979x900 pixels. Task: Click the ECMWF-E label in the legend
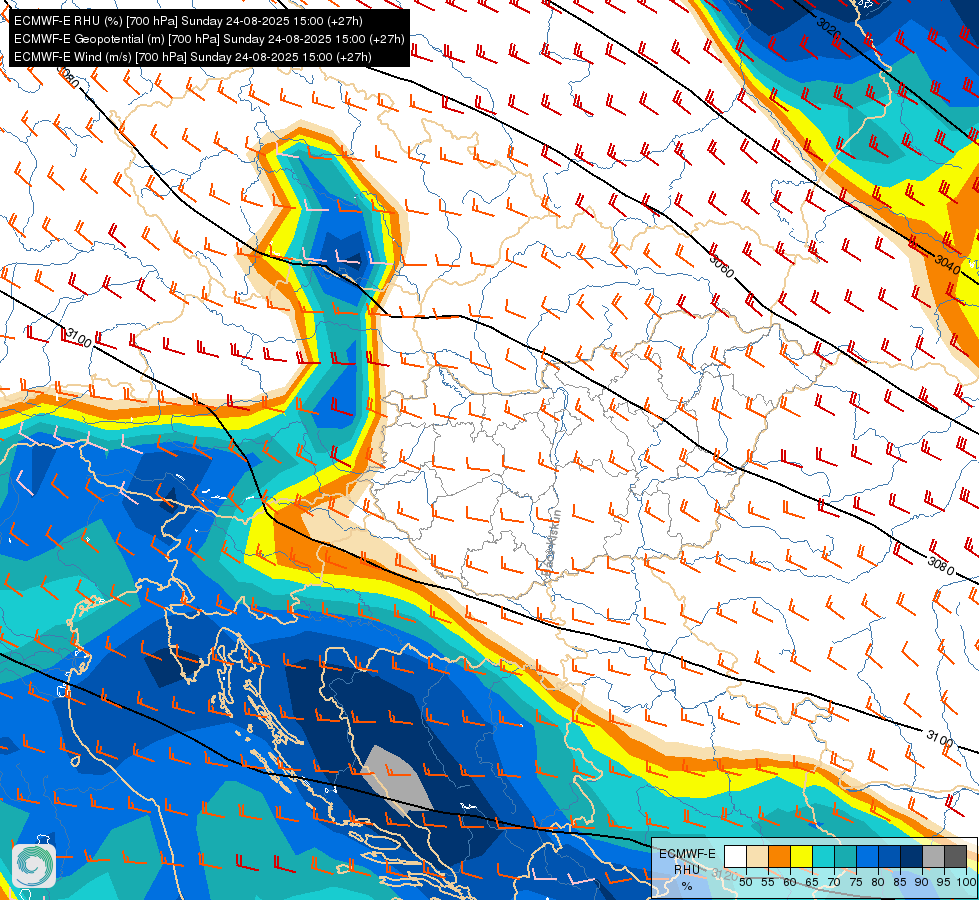tap(687, 854)
